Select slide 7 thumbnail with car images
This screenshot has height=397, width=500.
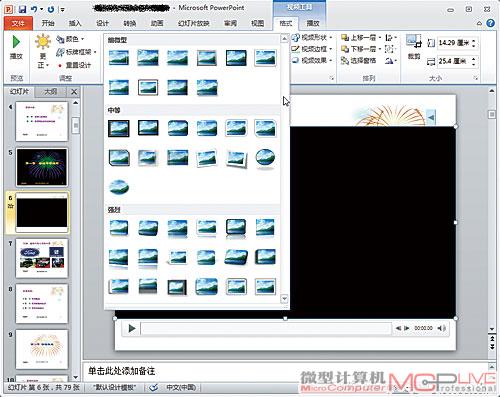click(x=42, y=258)
